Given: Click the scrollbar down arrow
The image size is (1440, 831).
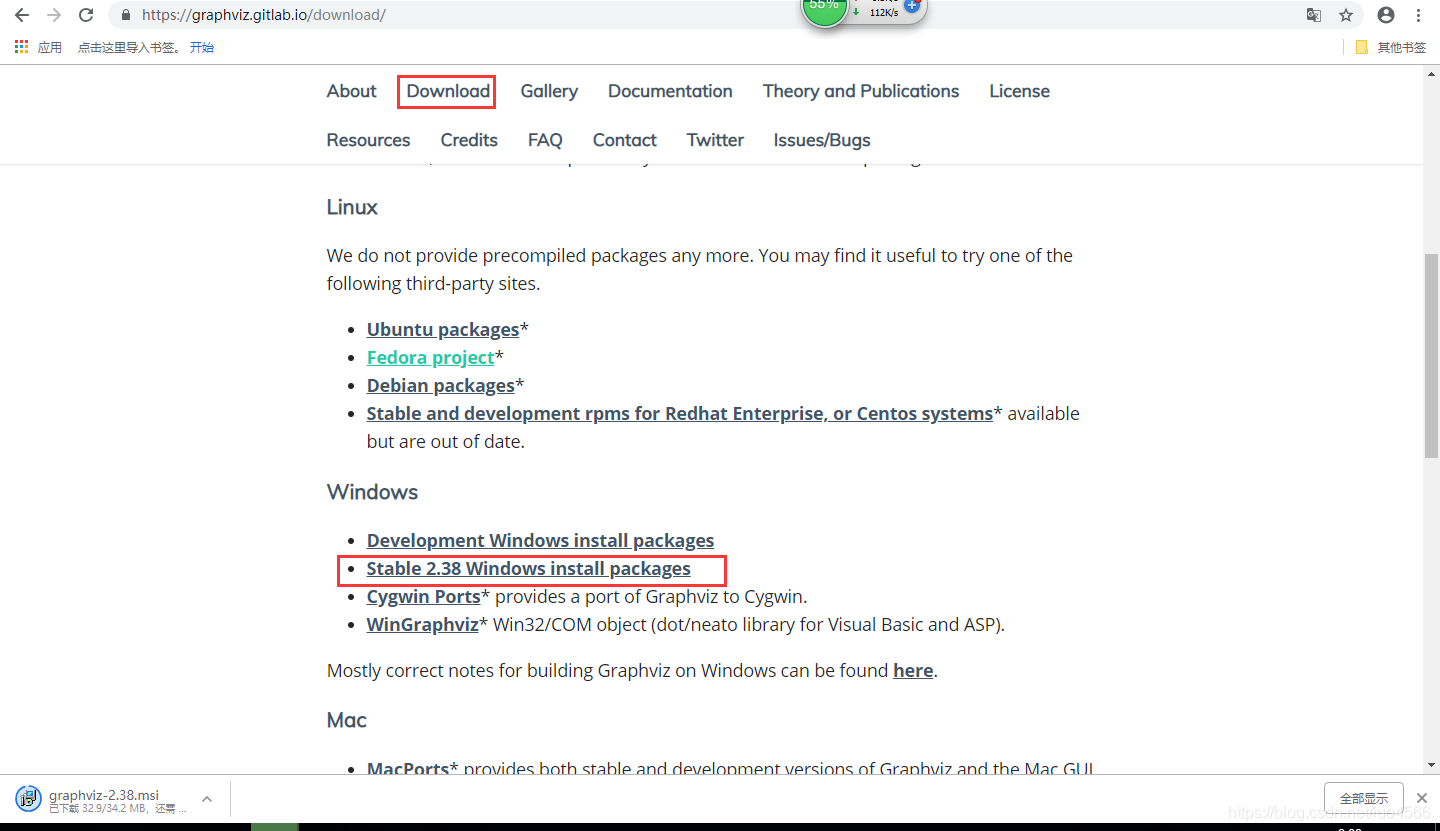Looking at the screenshot, I should [x=1431, y=765].
